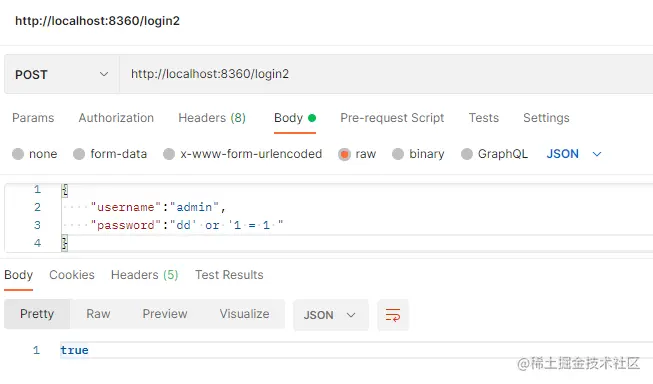Select Pretty response view
The height and width of the screenshot is (384, 653).
37,314
